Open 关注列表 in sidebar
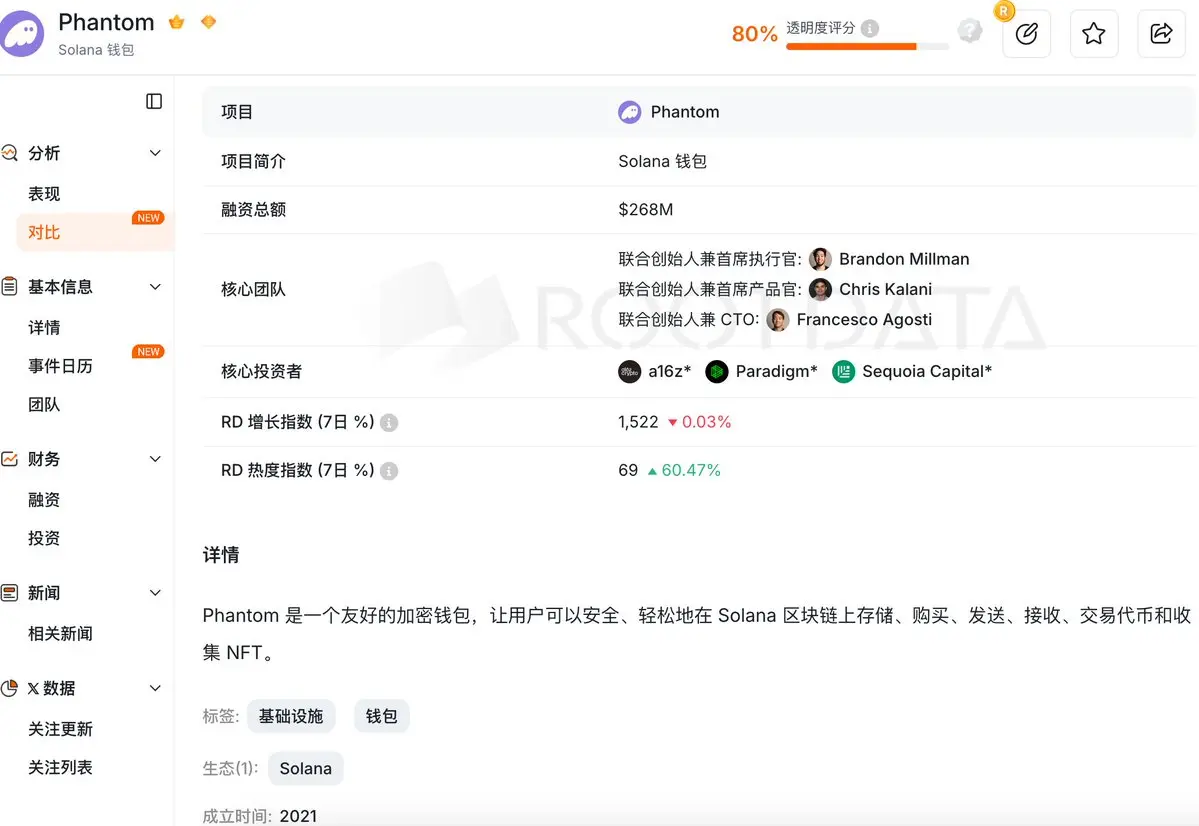Image resolution: width=1199 pixels, height=826 pixels. (x=60, y=768)
